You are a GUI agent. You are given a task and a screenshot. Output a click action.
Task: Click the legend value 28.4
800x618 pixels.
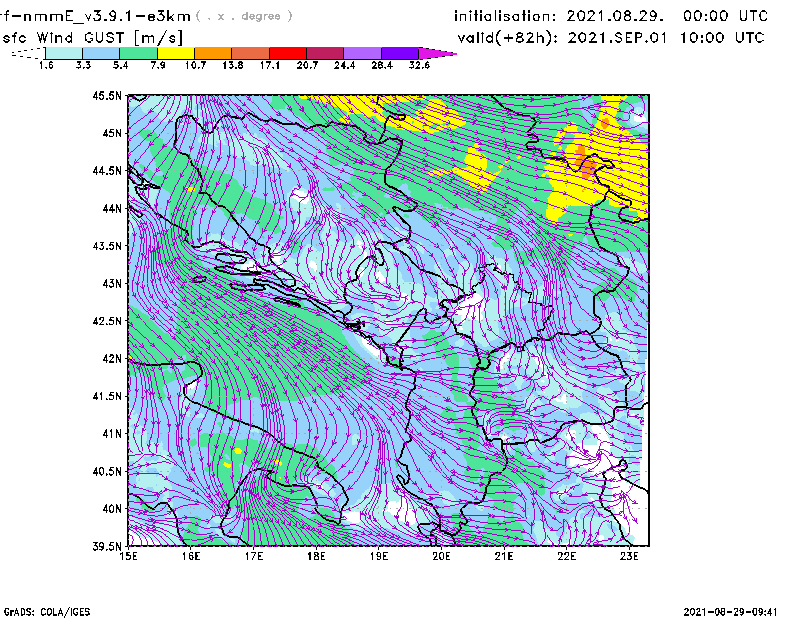(382, 65)
